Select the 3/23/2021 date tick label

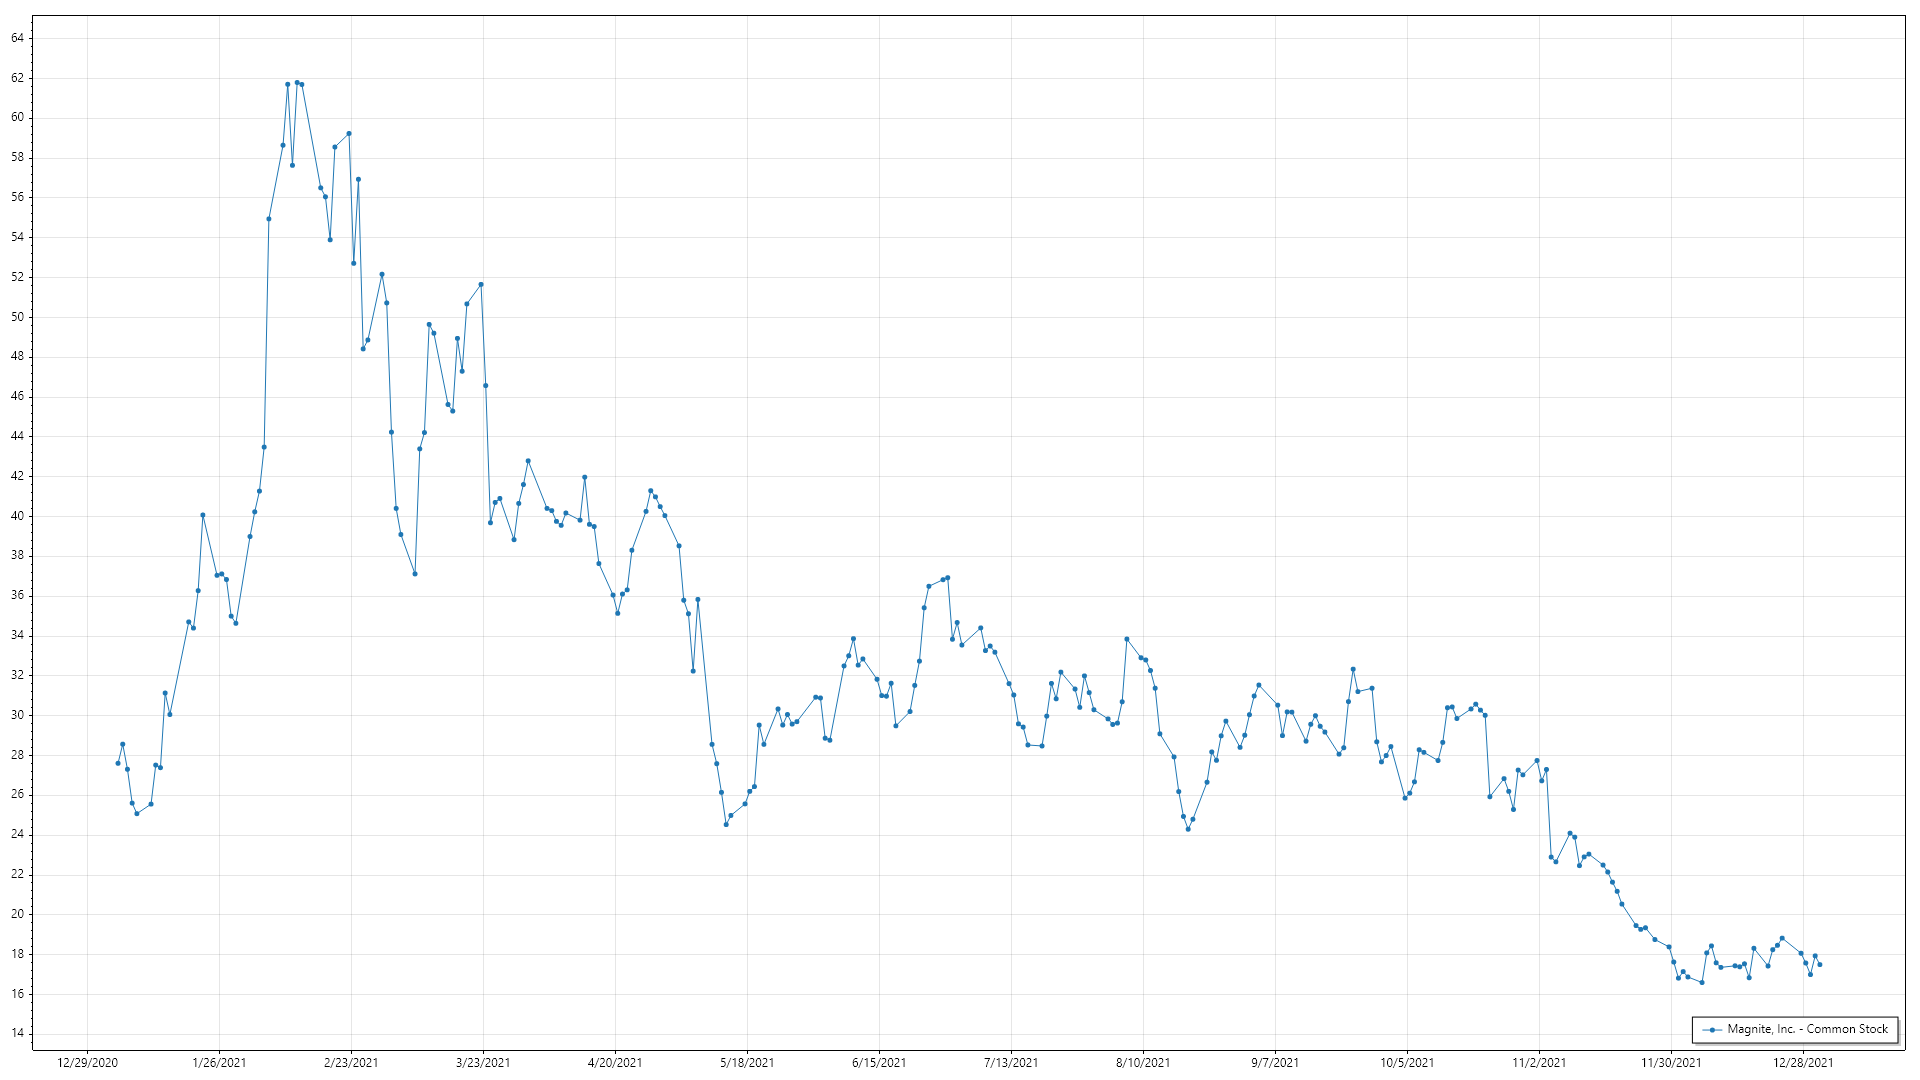[x=483, y=1062]
